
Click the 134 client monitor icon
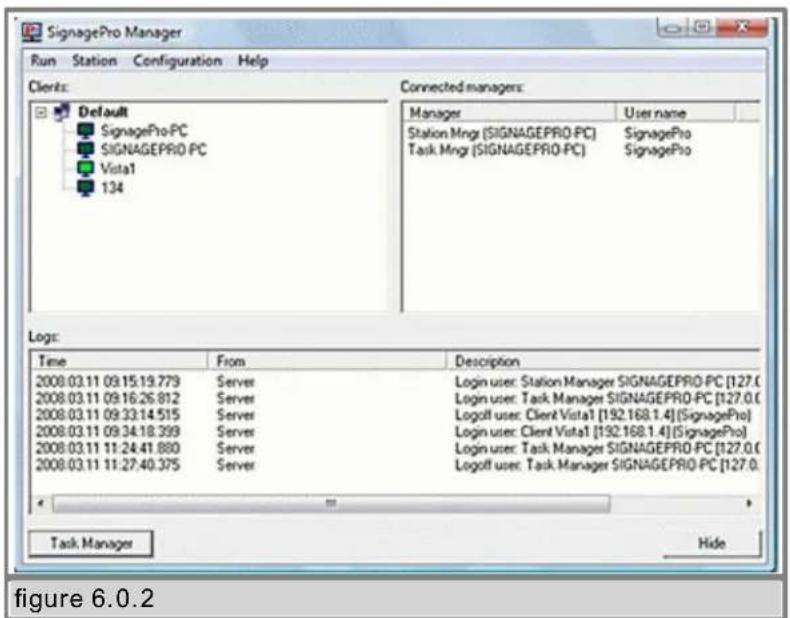86,187
